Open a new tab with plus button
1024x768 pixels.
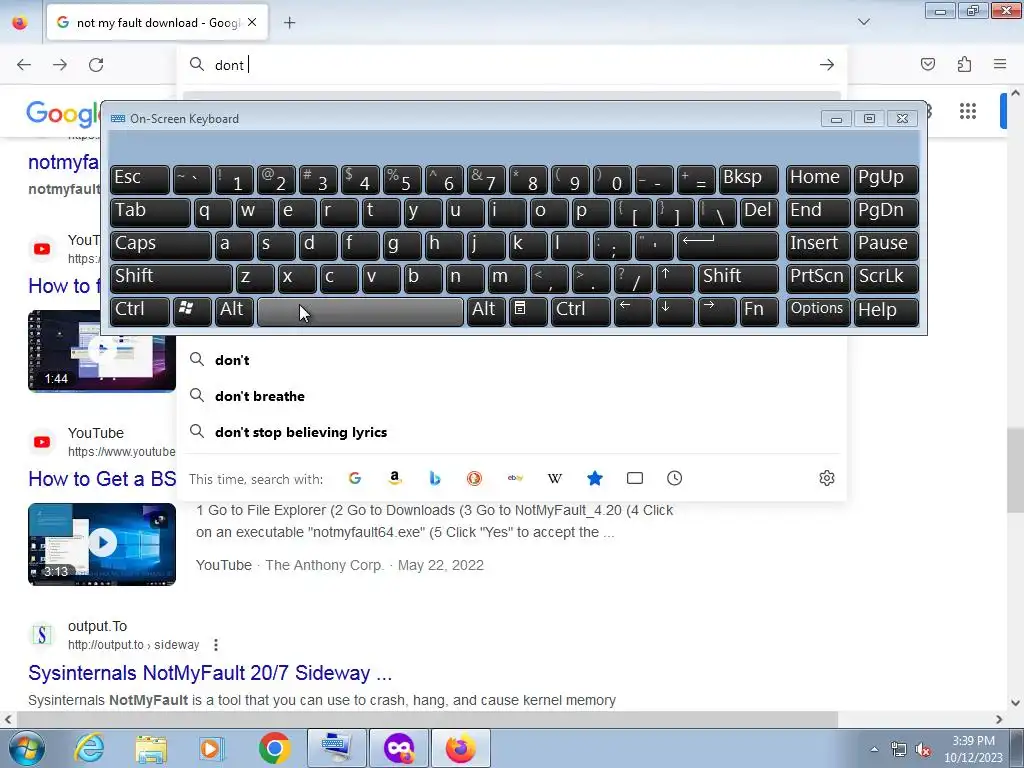289,23
